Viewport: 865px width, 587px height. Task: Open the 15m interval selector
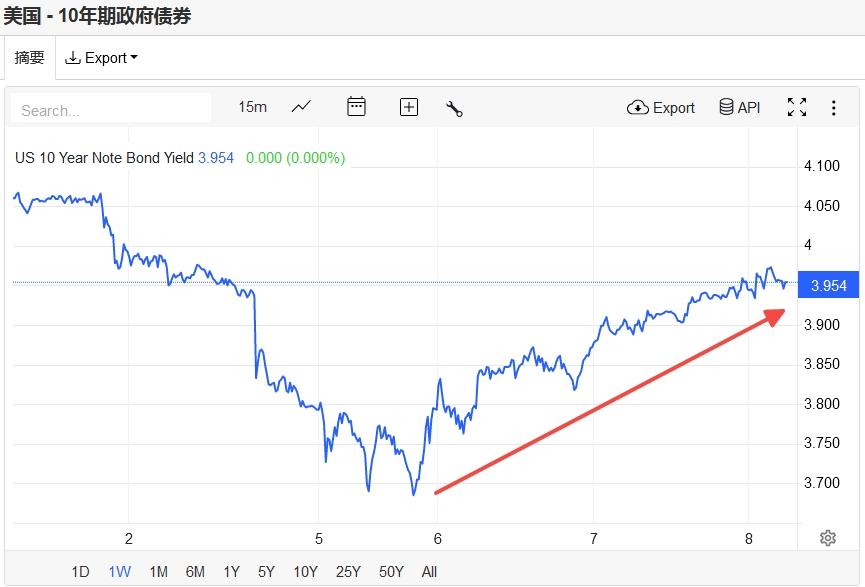point(252,107)
